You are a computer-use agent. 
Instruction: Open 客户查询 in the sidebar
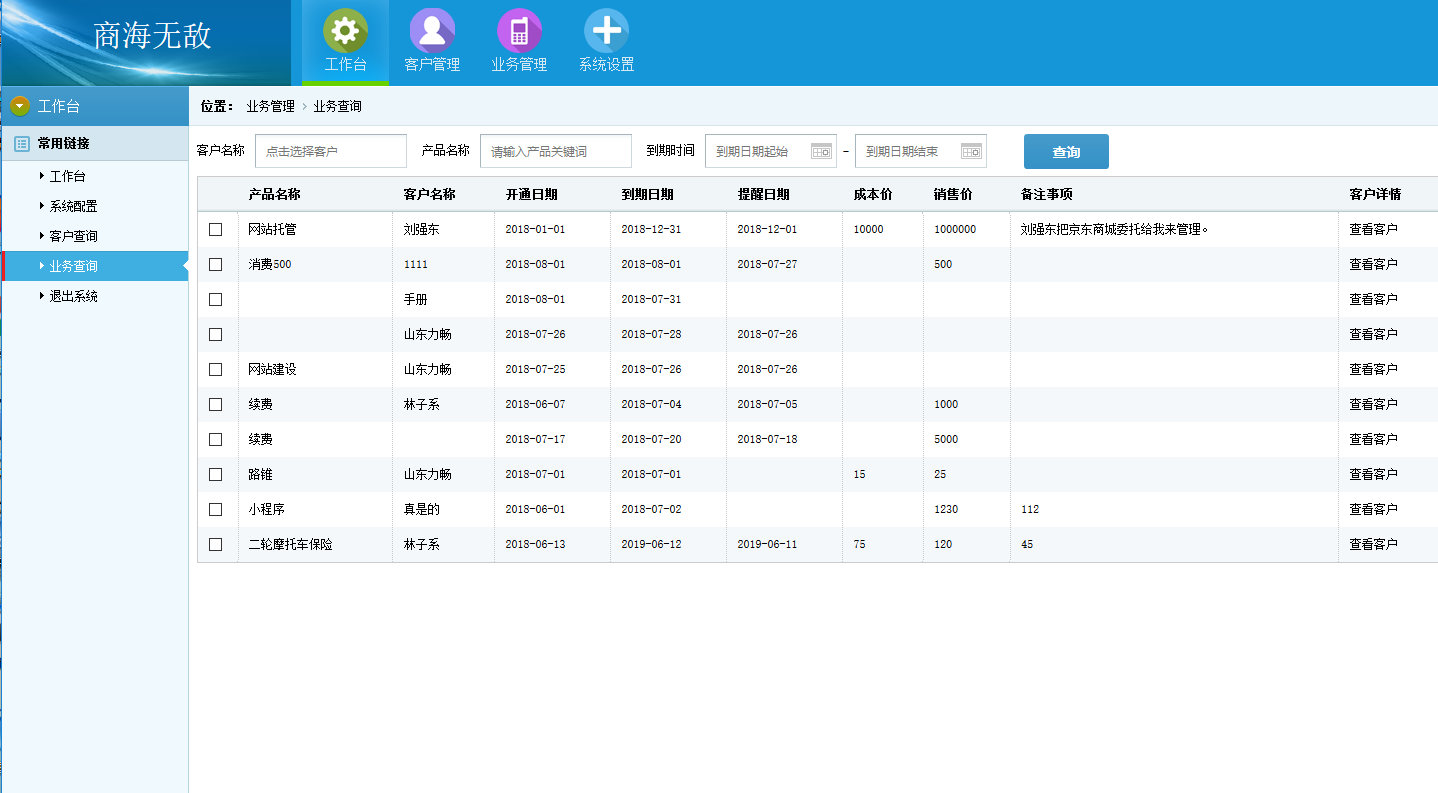[73, 237]
